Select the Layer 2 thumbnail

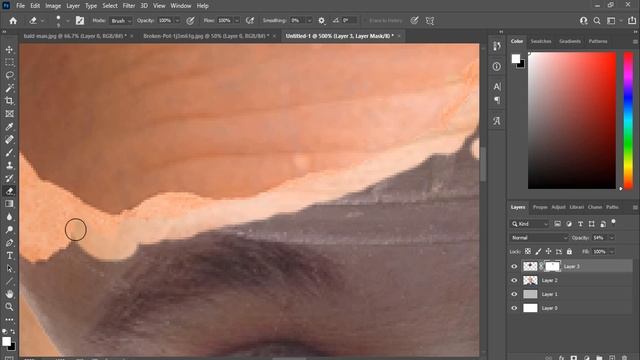click(x=530, y=280)
